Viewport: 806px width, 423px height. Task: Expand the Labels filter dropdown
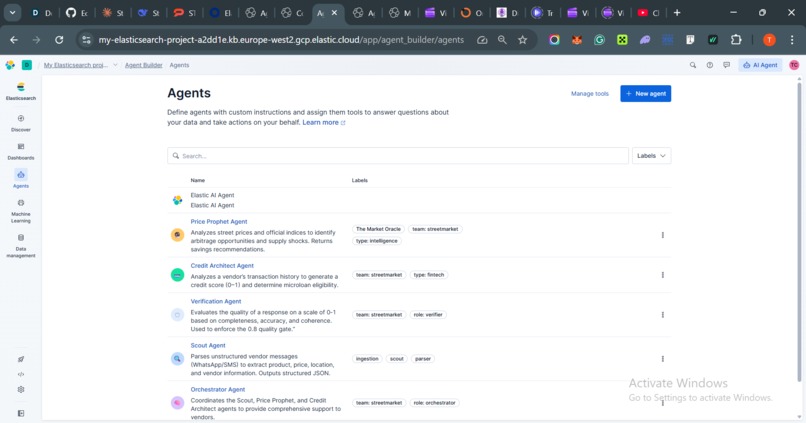click(x=651, y=156)
